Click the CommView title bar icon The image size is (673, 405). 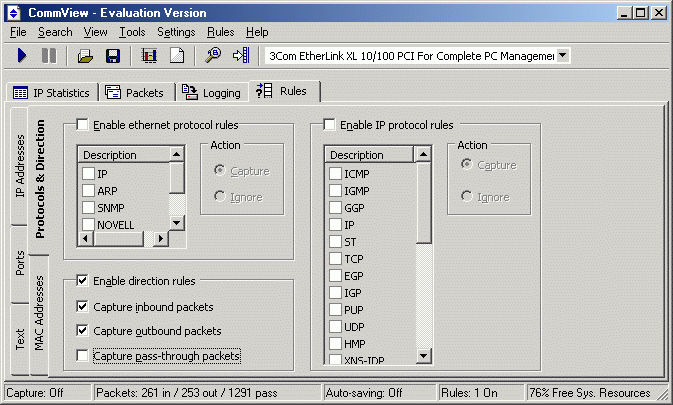14,13
